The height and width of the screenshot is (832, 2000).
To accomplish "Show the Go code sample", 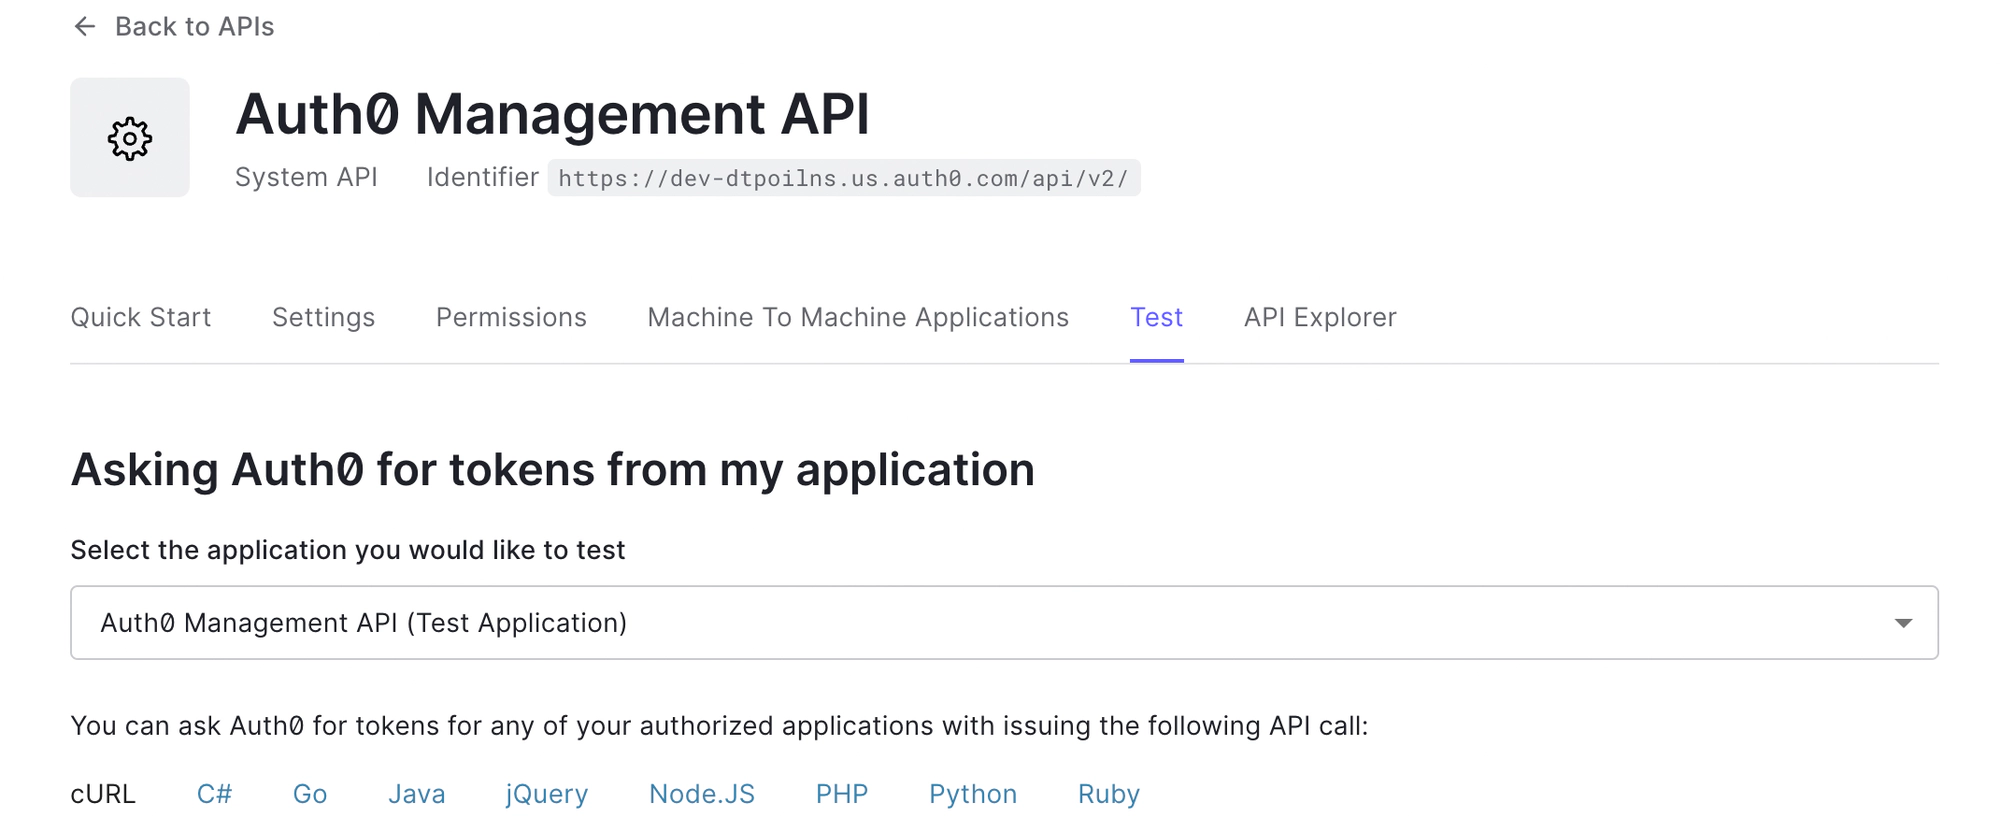I will 310,794.
